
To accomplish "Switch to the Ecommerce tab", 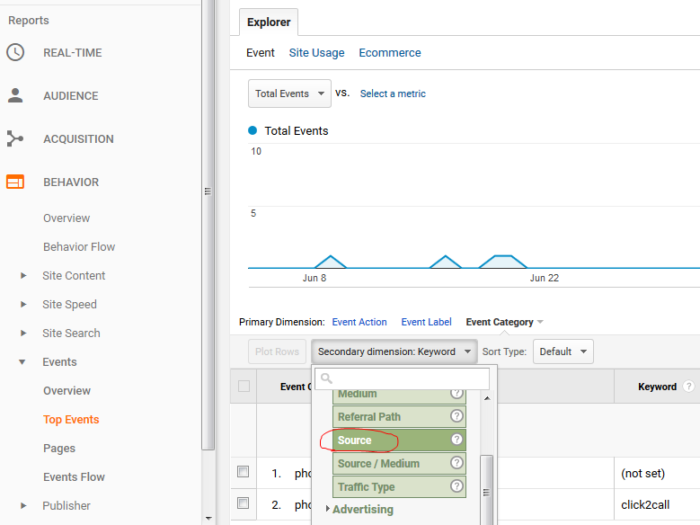I will [x=390, y=53].
